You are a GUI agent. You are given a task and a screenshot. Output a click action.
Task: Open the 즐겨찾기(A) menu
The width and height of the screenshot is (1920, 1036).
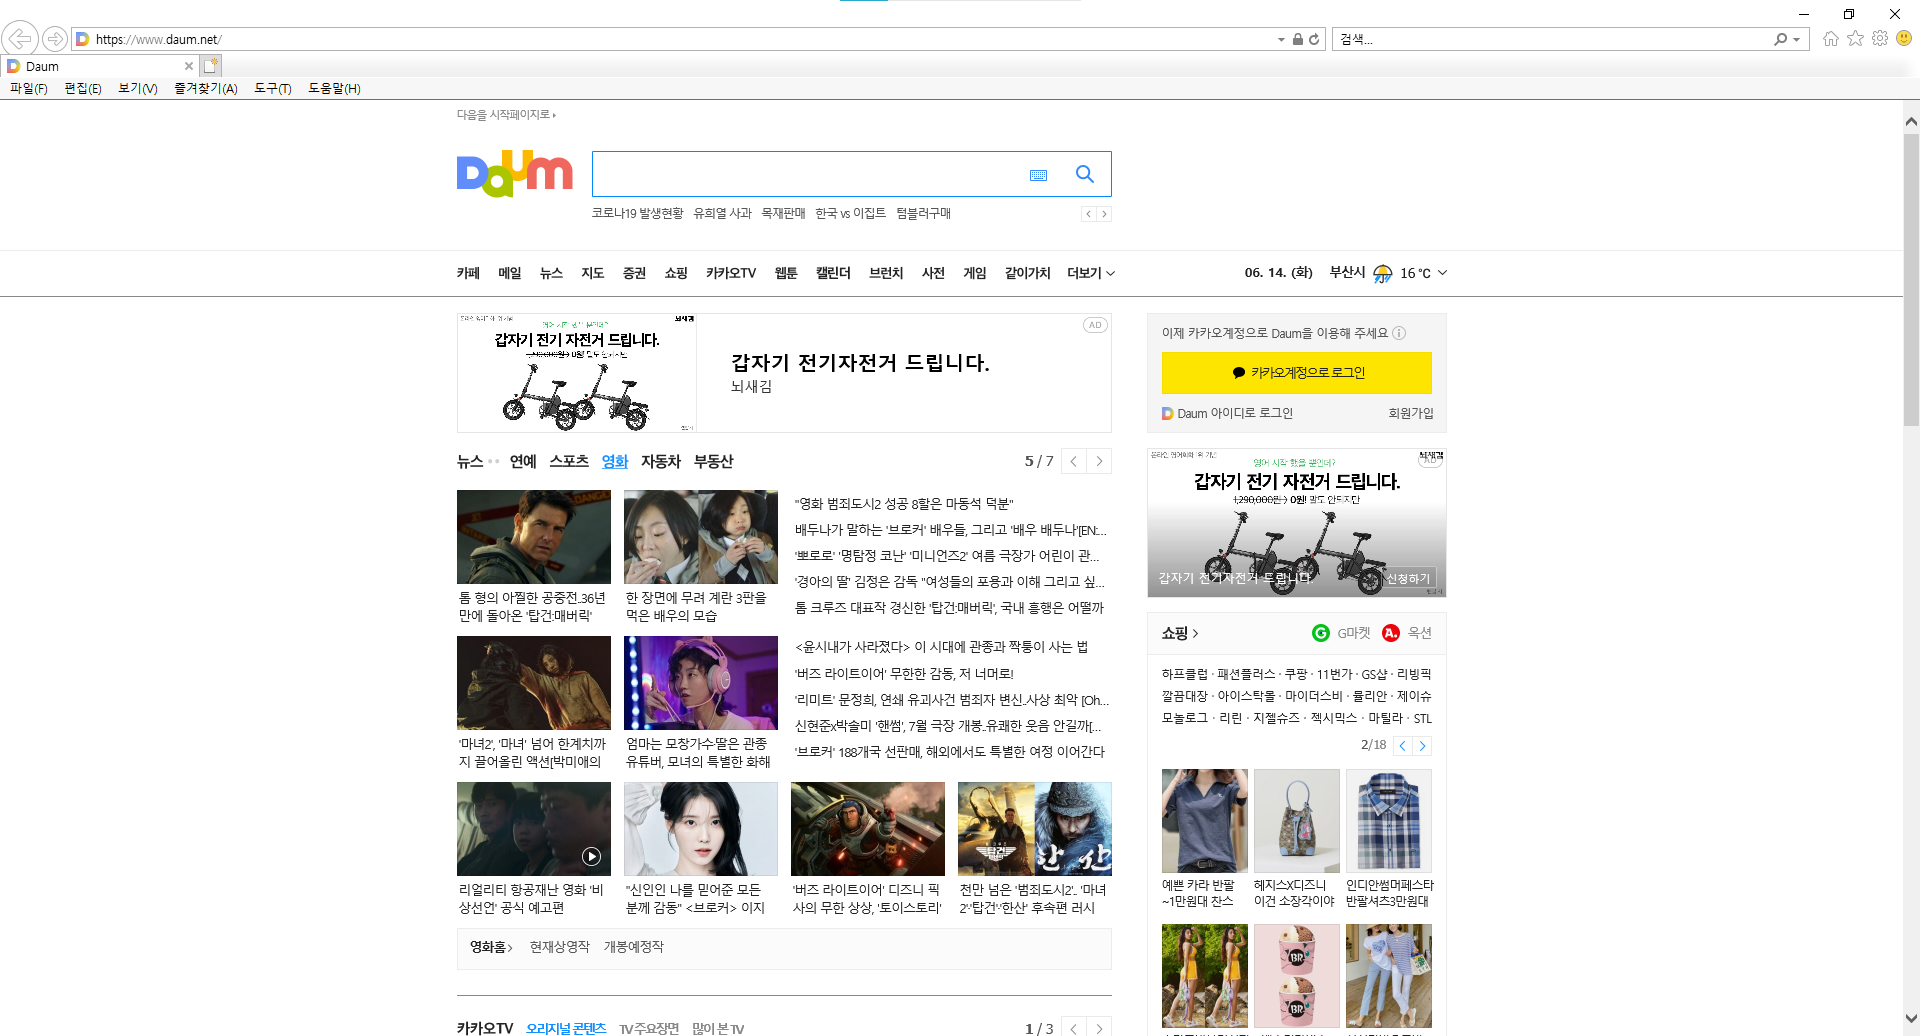[206, 88]
